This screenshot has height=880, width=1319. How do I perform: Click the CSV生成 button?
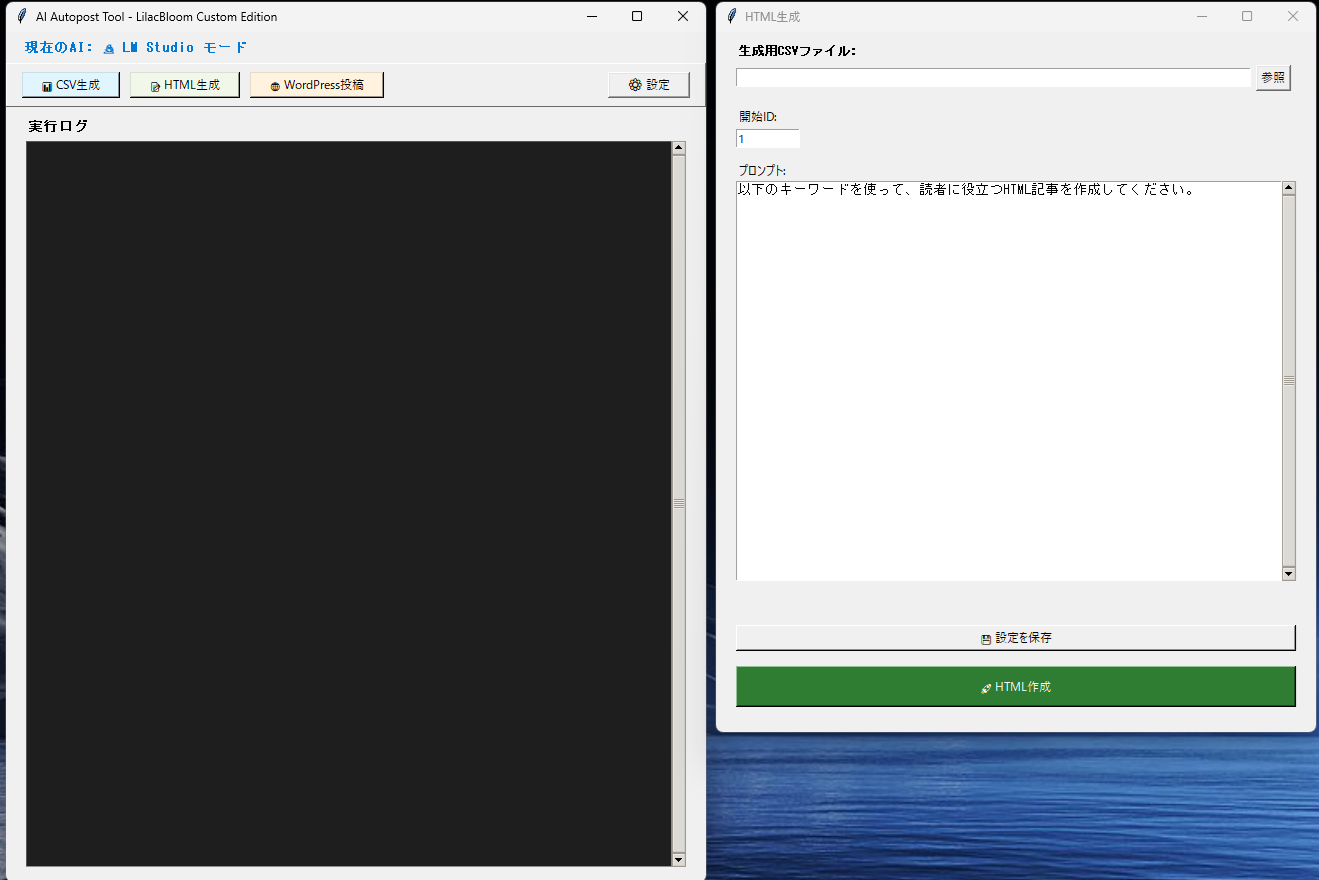[x=71, y=85]
